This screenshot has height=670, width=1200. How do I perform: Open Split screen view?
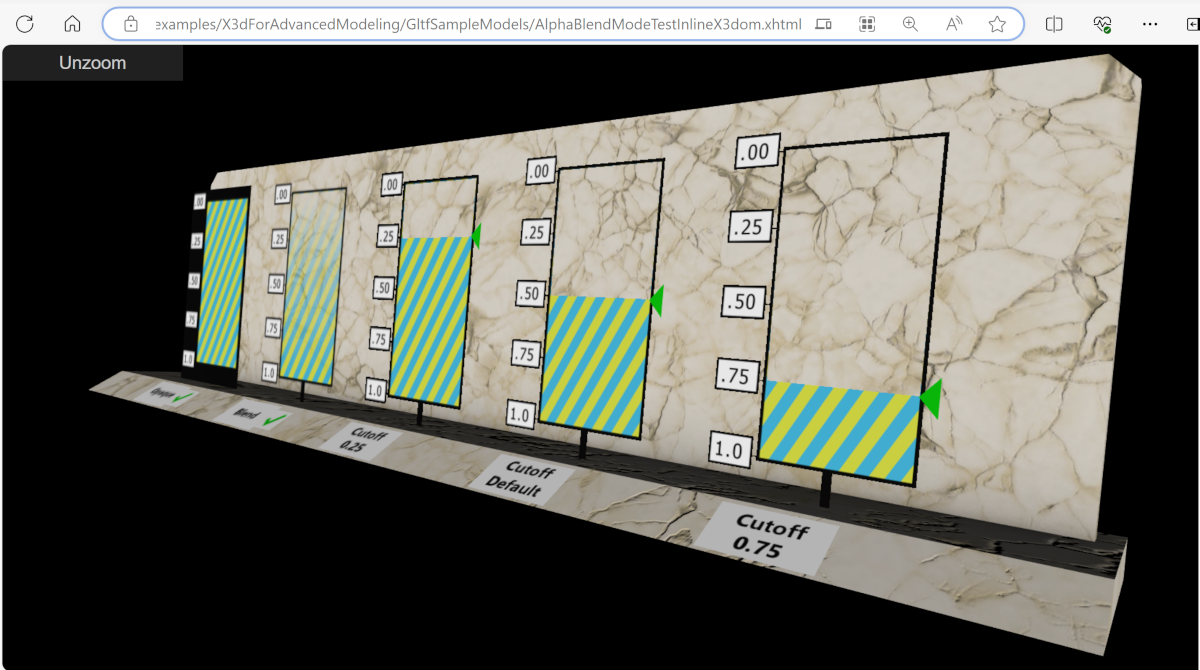(1054, 24)
